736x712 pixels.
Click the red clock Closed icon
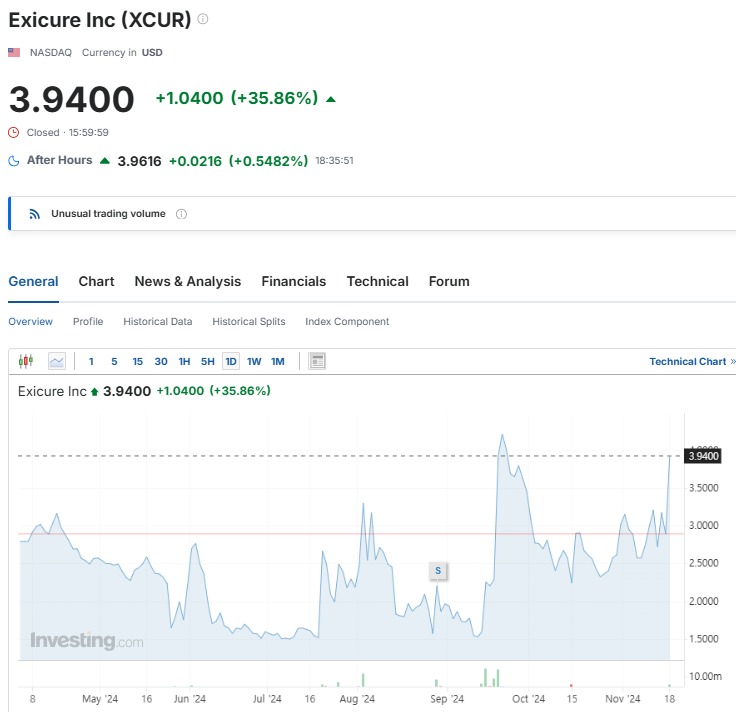click(14, 132)
